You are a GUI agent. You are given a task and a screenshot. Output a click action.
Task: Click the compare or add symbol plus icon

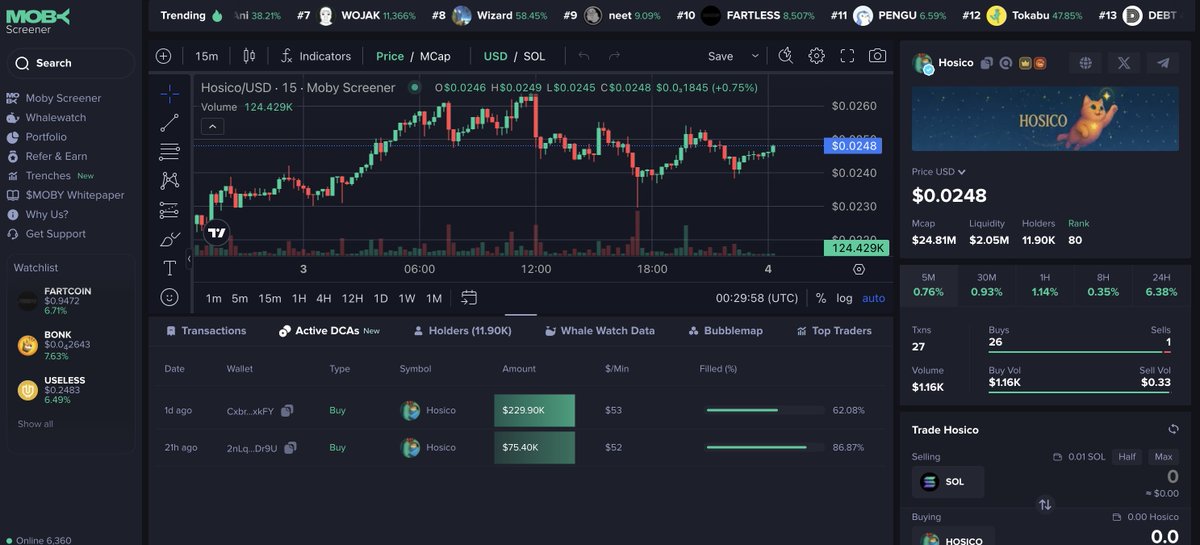(x=164, y=56)
